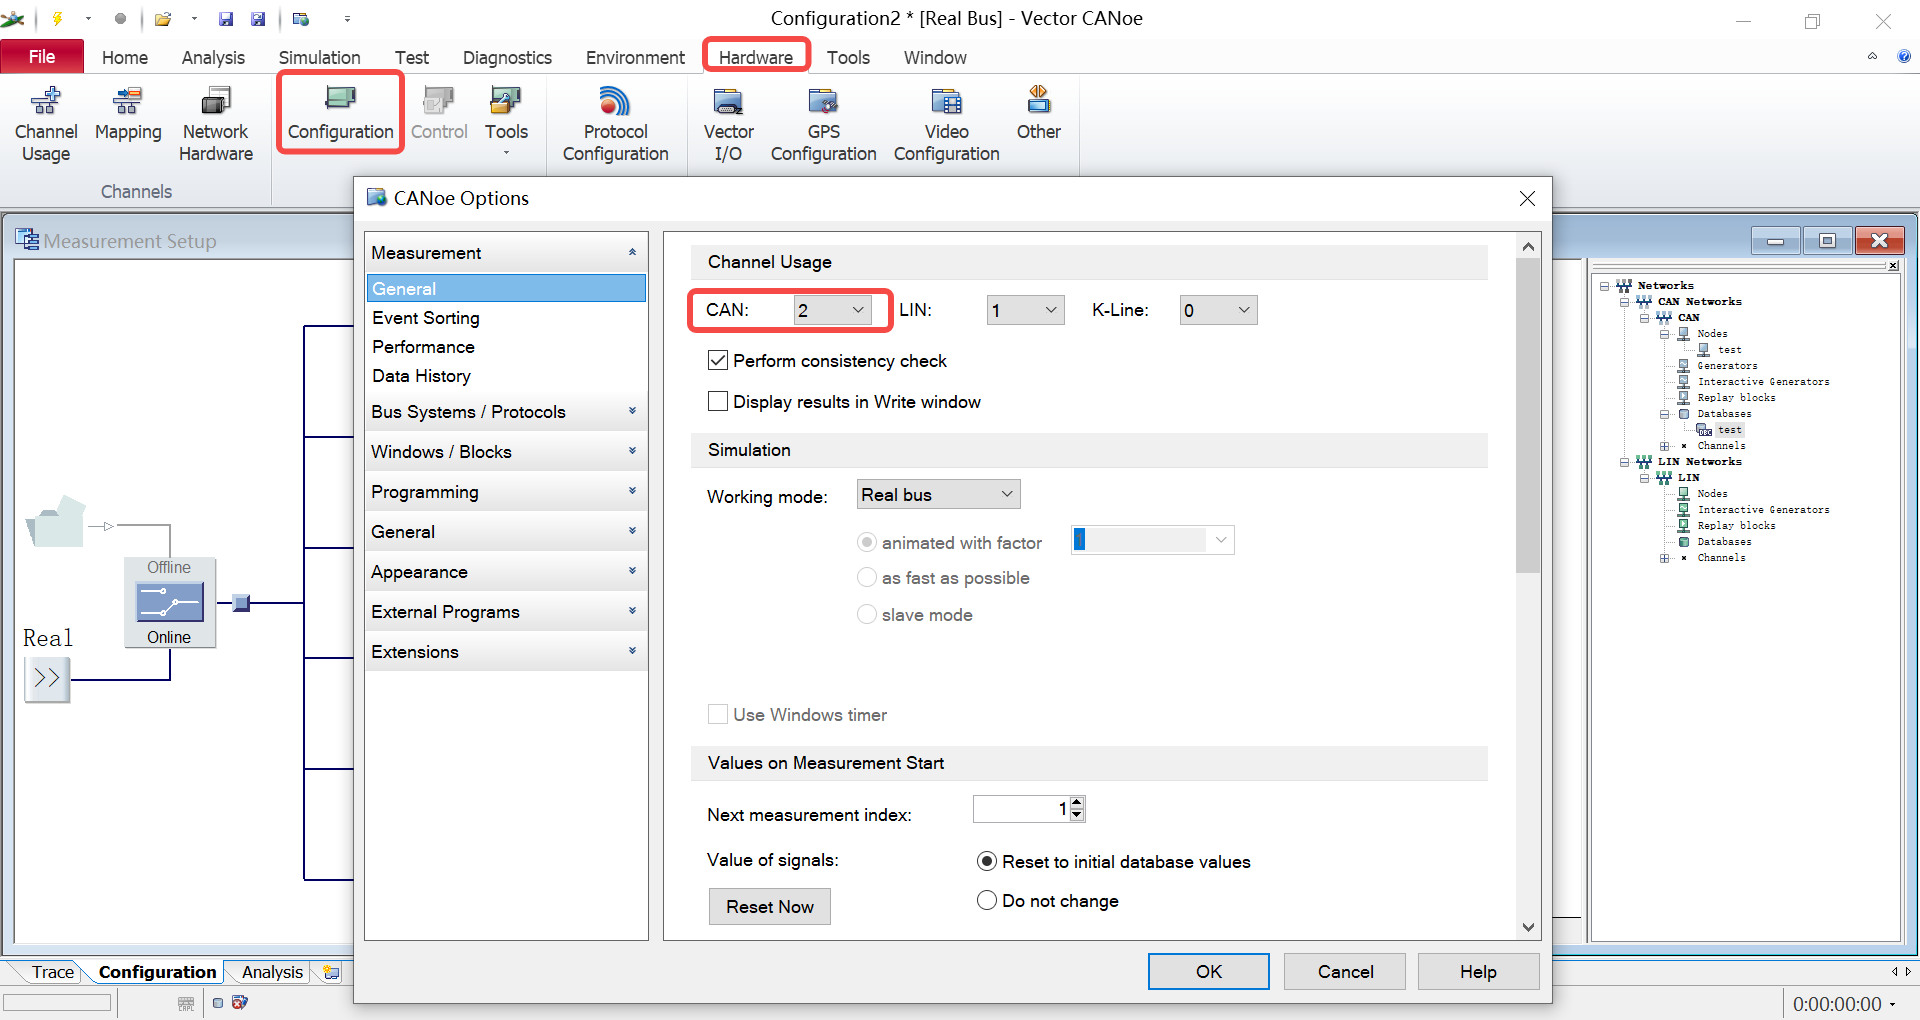Click the database cylinder status bar icon
1920x1020 pixels.
coord(218,1003)
